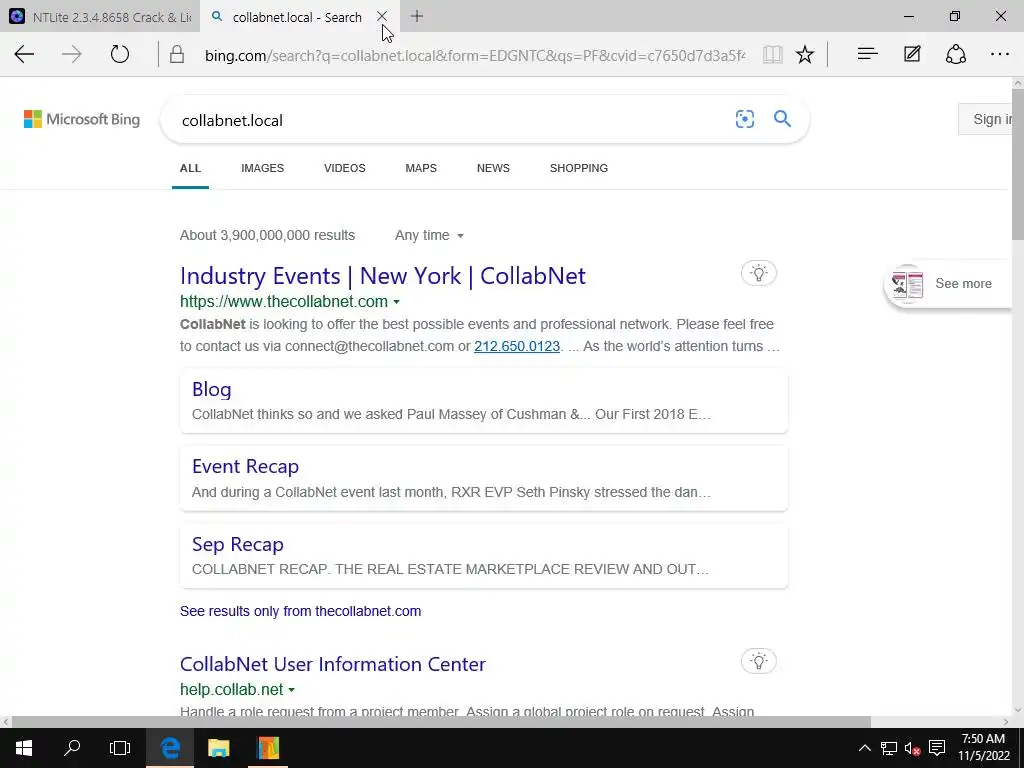Click the network icon in system tray

[888, 748]
